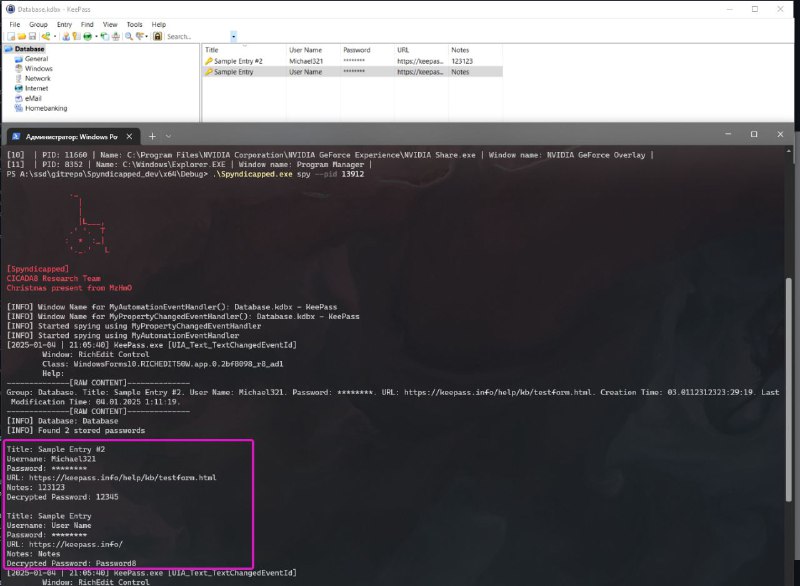Expand the Show Entries dropdown arrow
The image size is (800, 586).
tap(146, 36)
